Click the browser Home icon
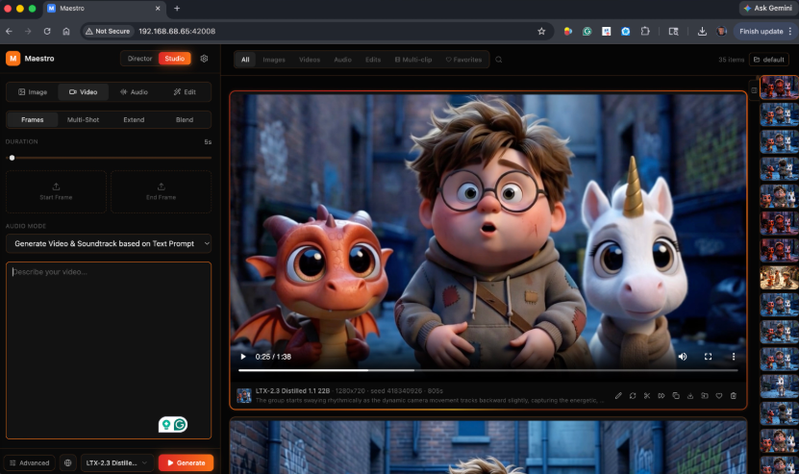The width and height of the screenshot is (799, 474). click(66, 32)
